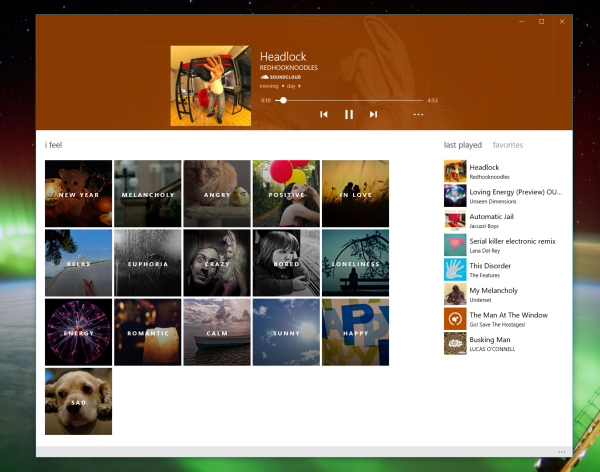The width and height of the screenshot is (600, 472).
Task: Choose the Happy mood tile
Action: pyautogui.click(x=356, y=332)
